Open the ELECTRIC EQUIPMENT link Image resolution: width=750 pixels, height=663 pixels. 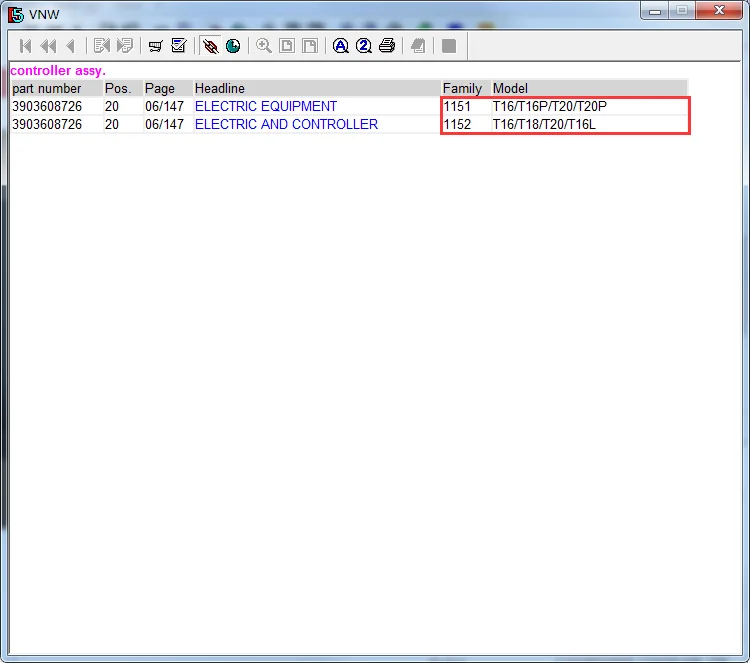(x=266, y=106)
